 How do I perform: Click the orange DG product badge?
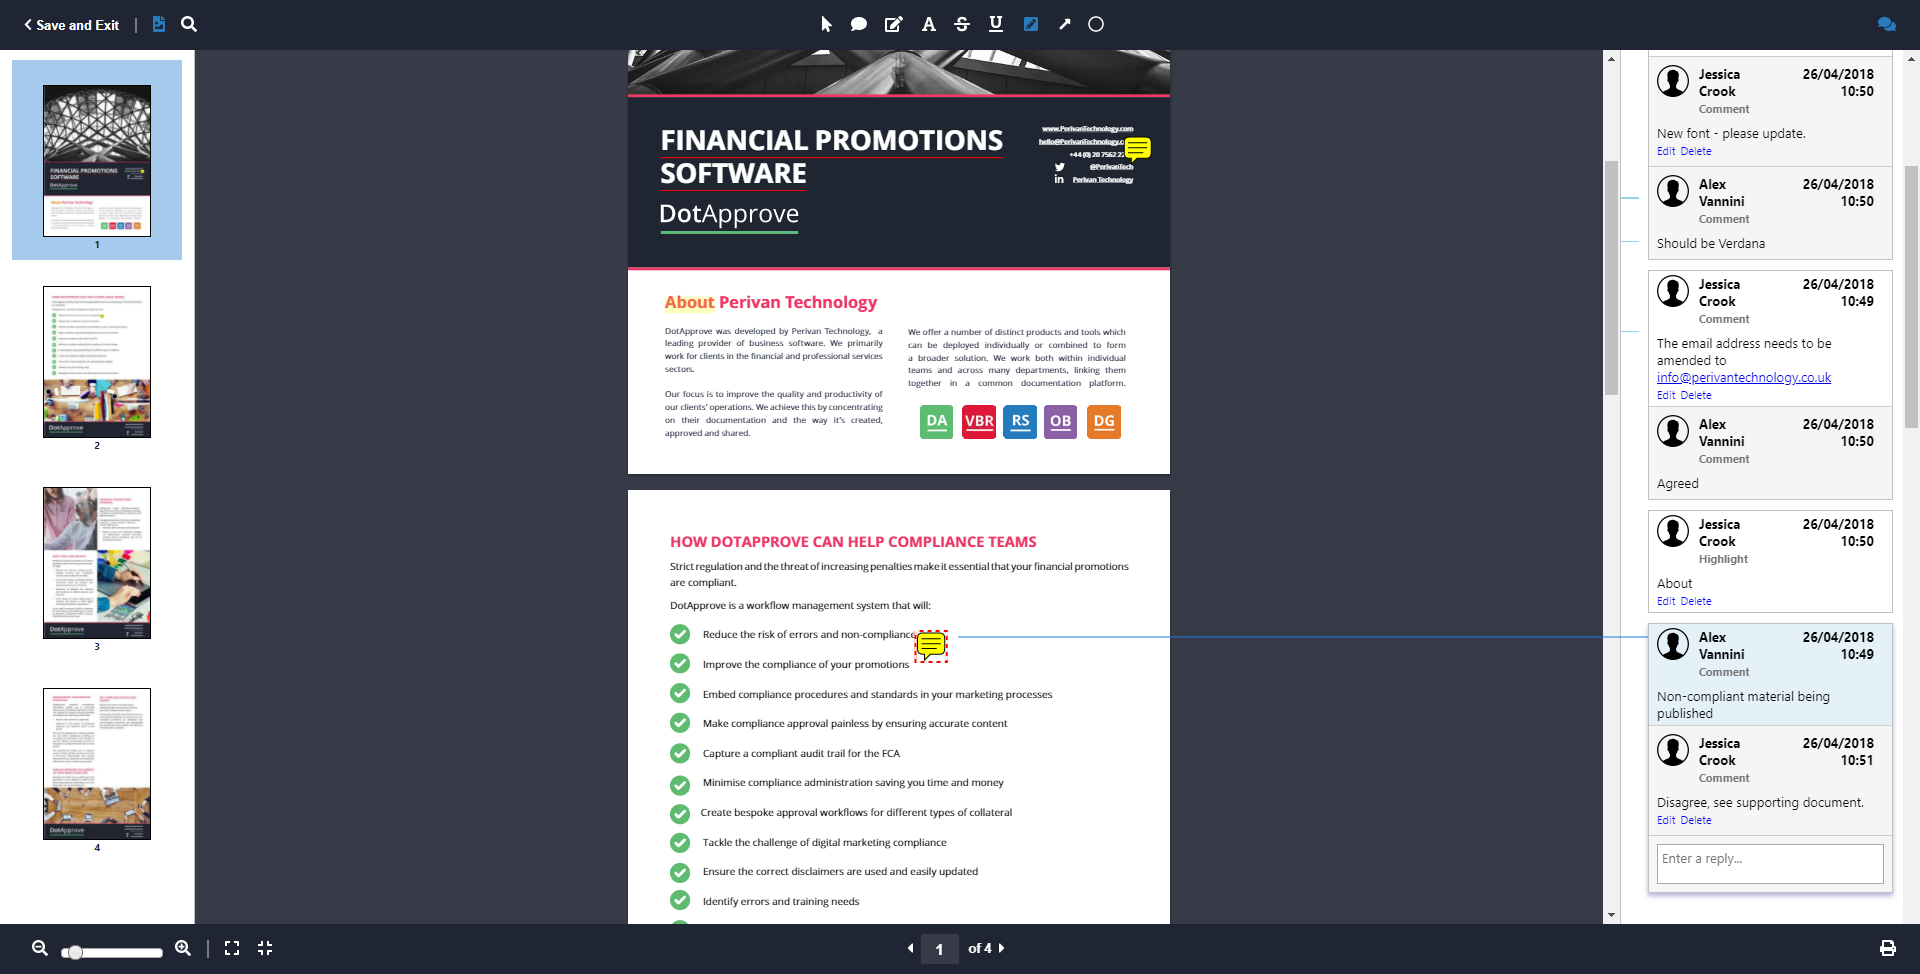point(1104,422)
